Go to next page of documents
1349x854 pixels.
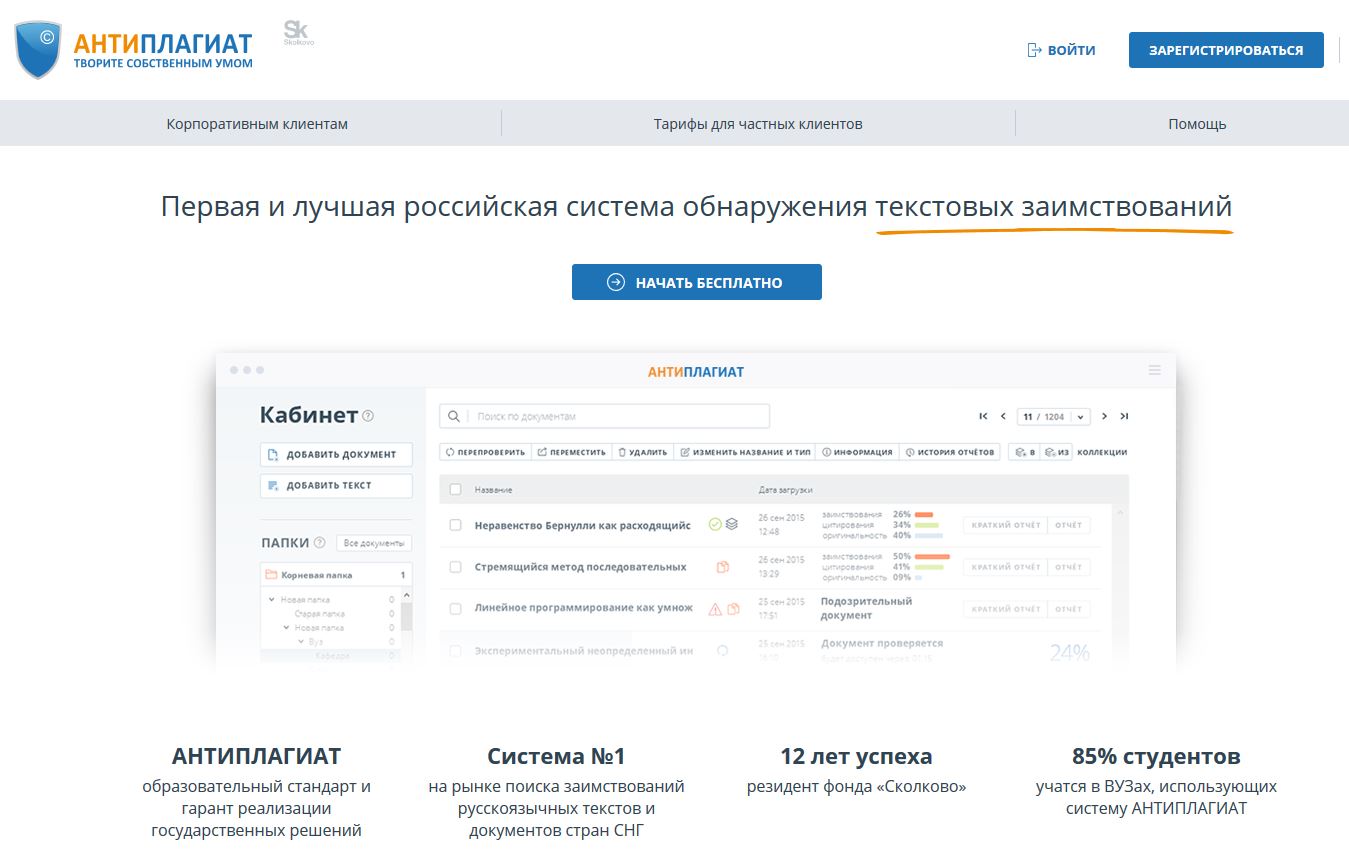click(x=1104, y=416)
